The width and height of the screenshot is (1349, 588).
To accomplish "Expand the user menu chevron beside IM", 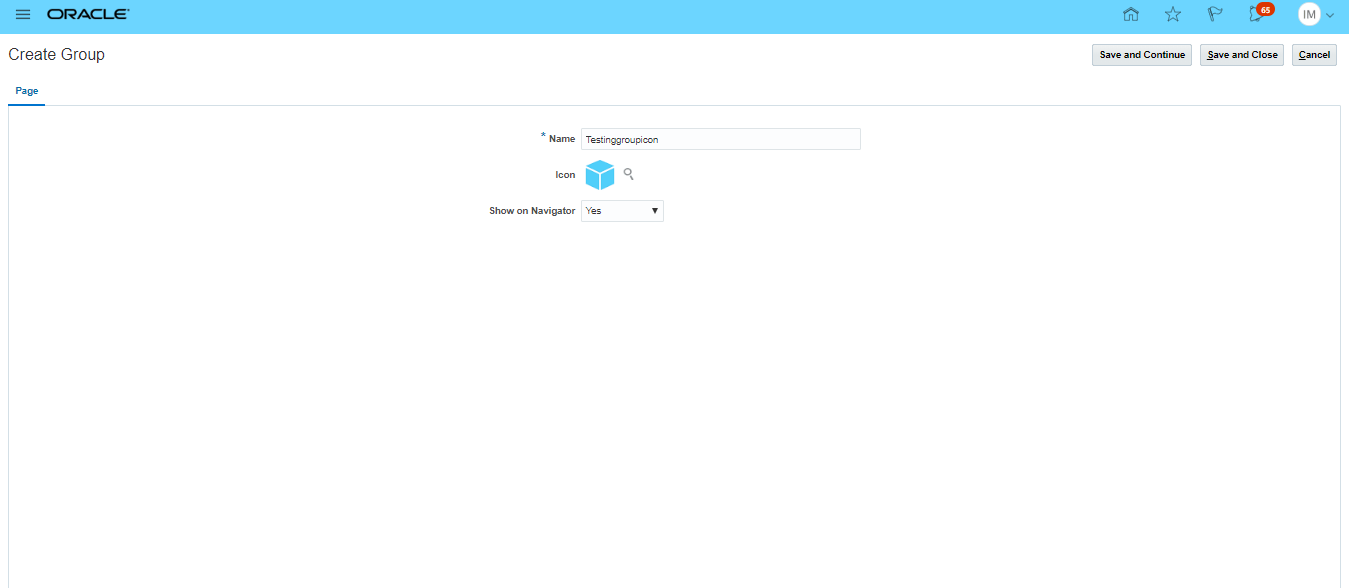I will [x=1330, y=16].
